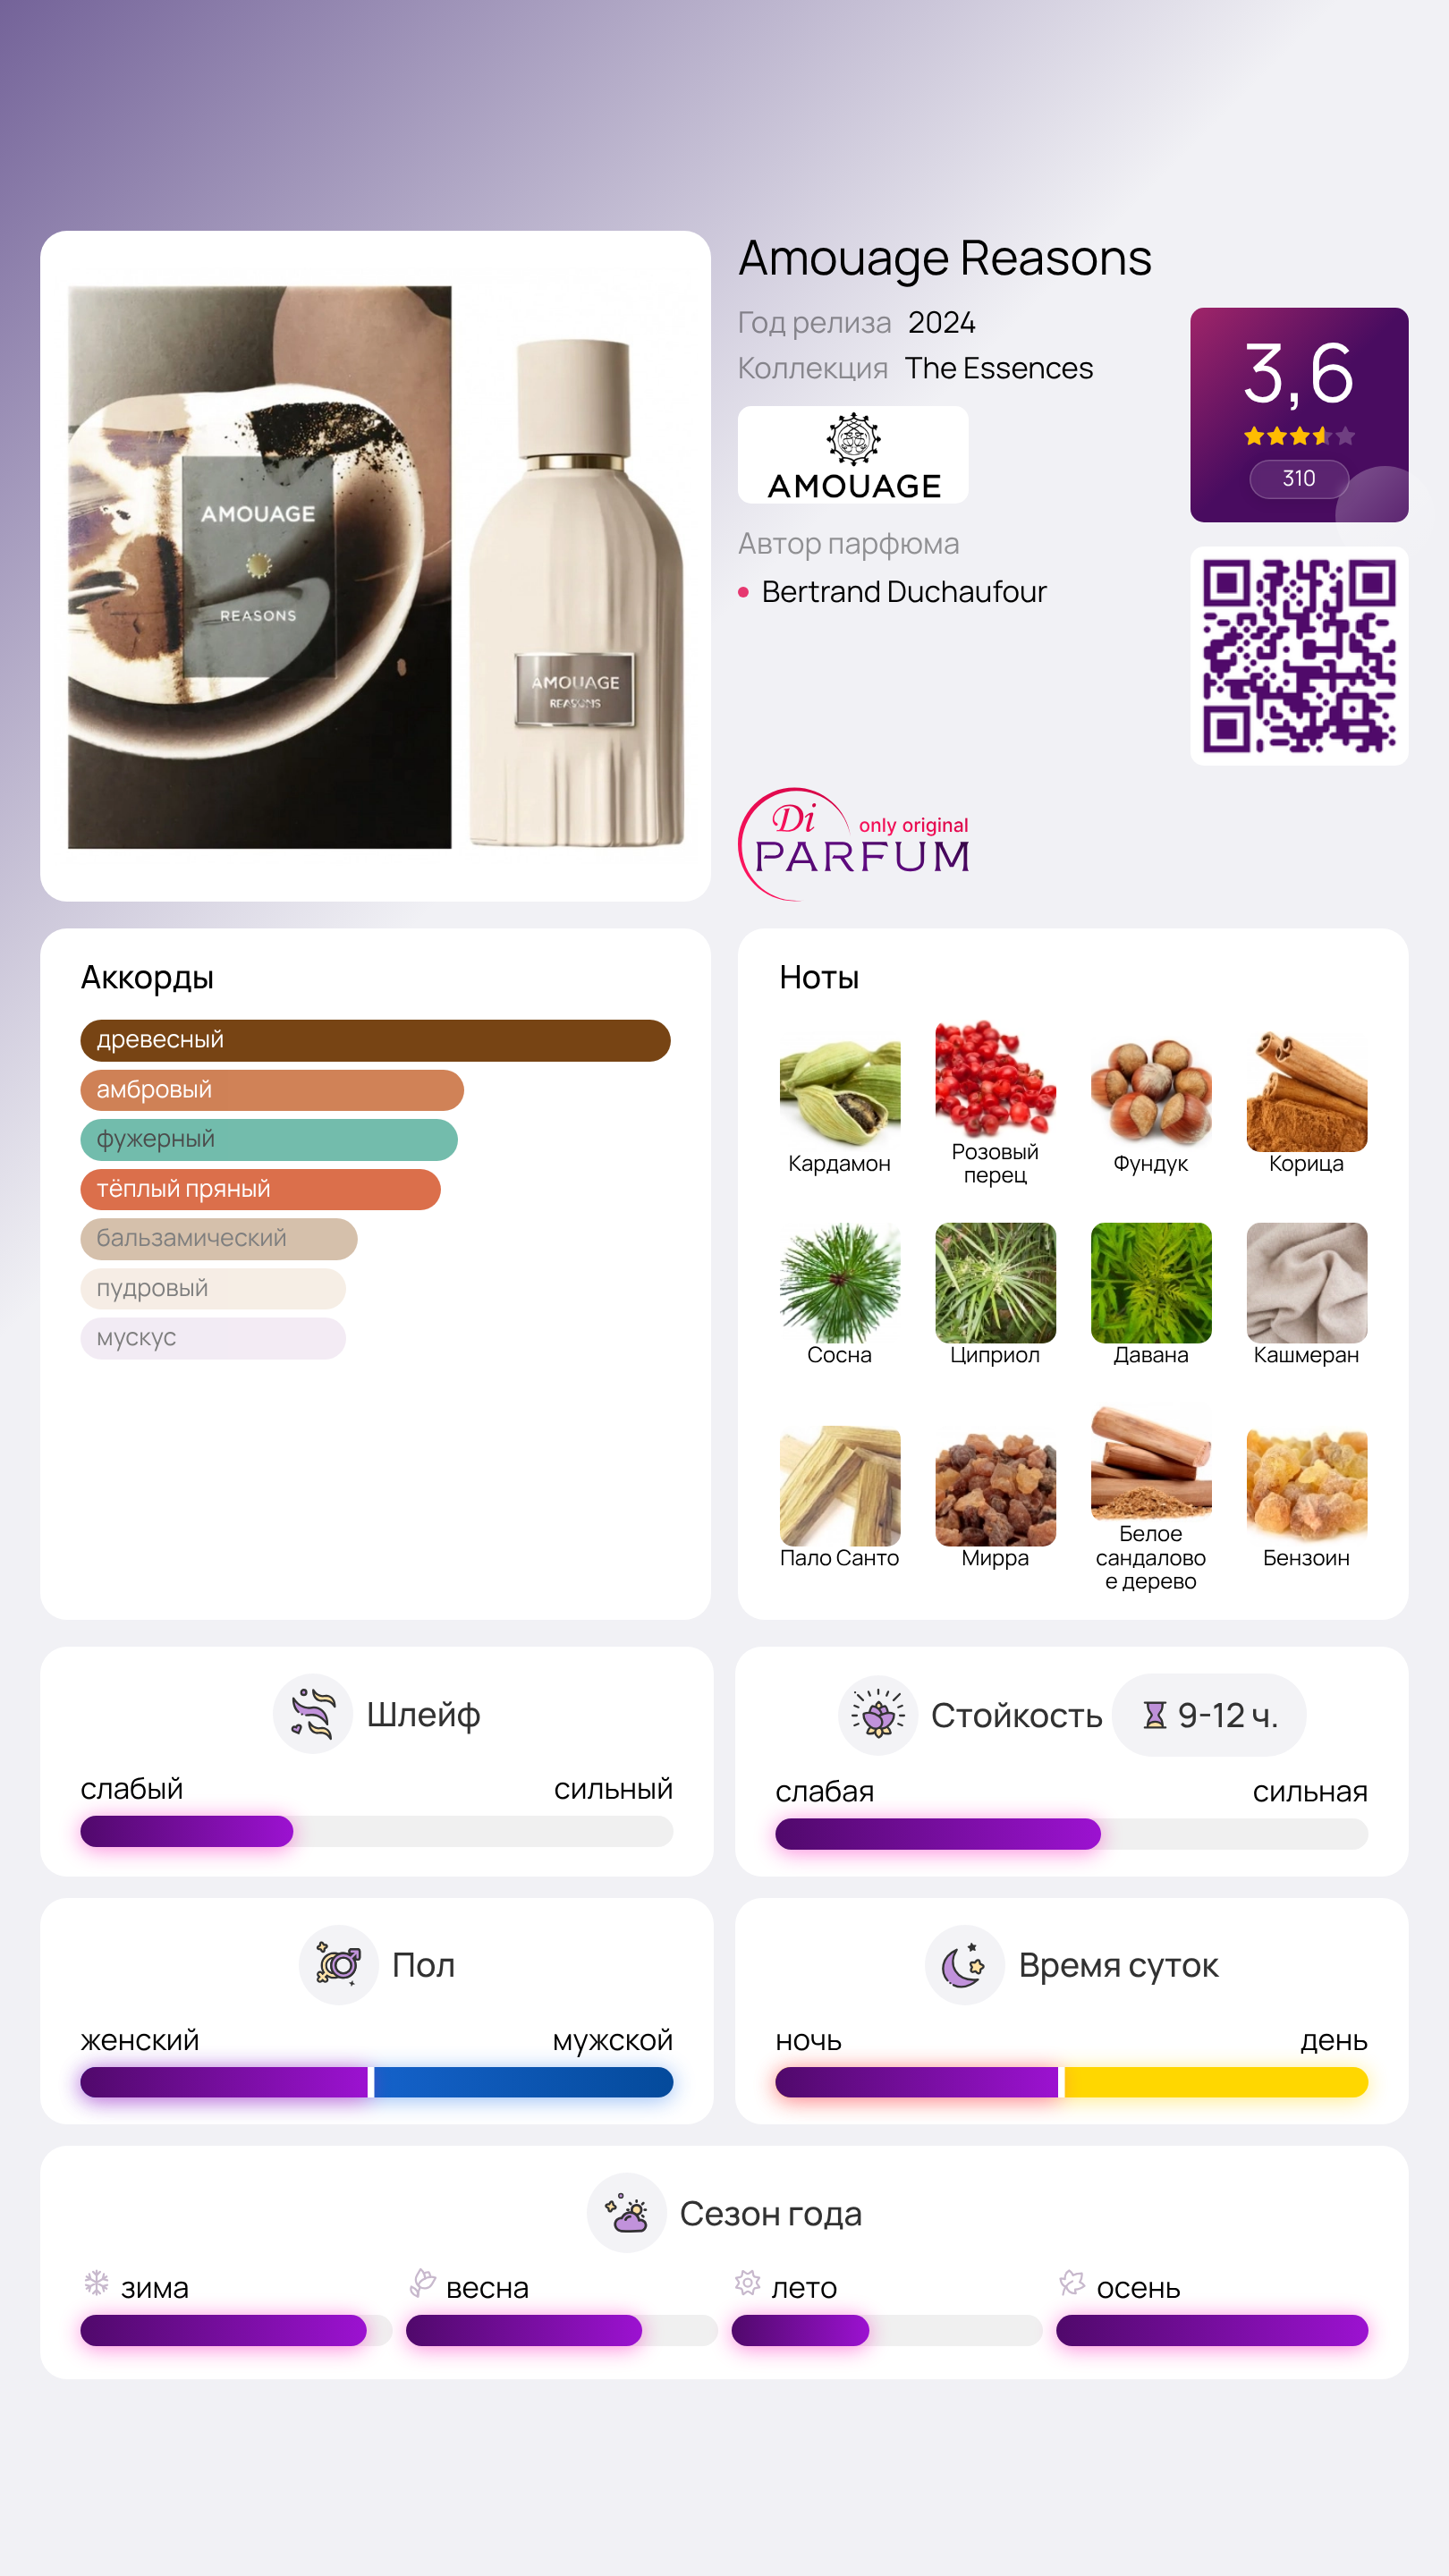1449x2576 pixels.
Task: Click the Бензоин note thumbnail
Action: [1306, 1486]
